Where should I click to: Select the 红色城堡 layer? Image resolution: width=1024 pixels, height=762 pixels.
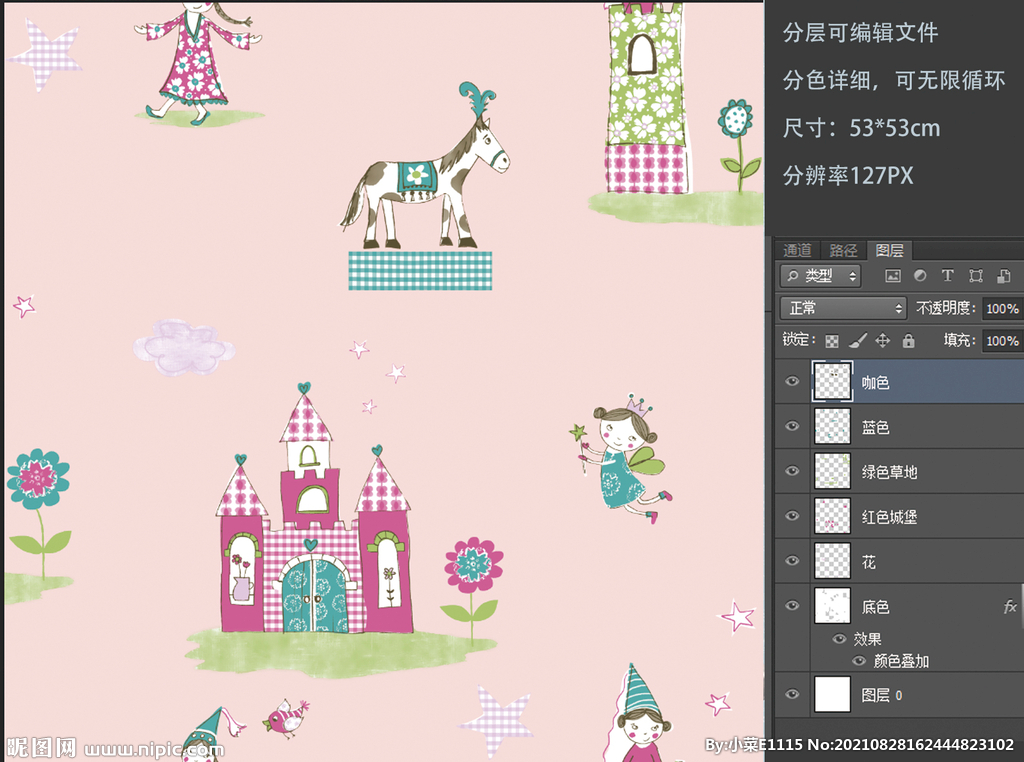click(x=889, y=517)
